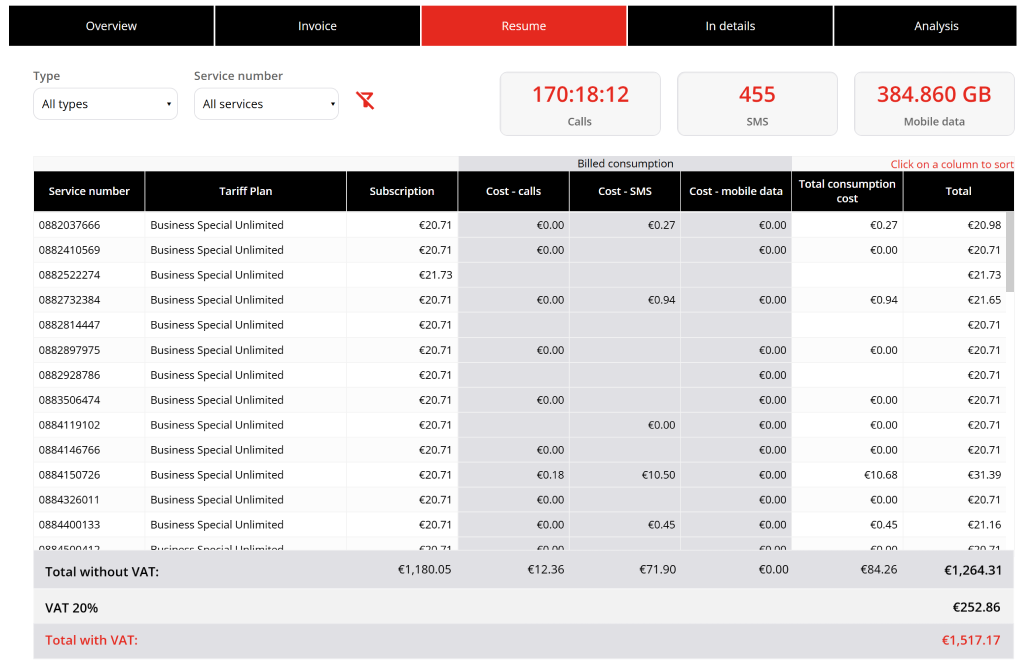Select the 455 SMS summary card
Image resolution: width=1024 pixels, height=662 pixels.
tap(757, 104)
